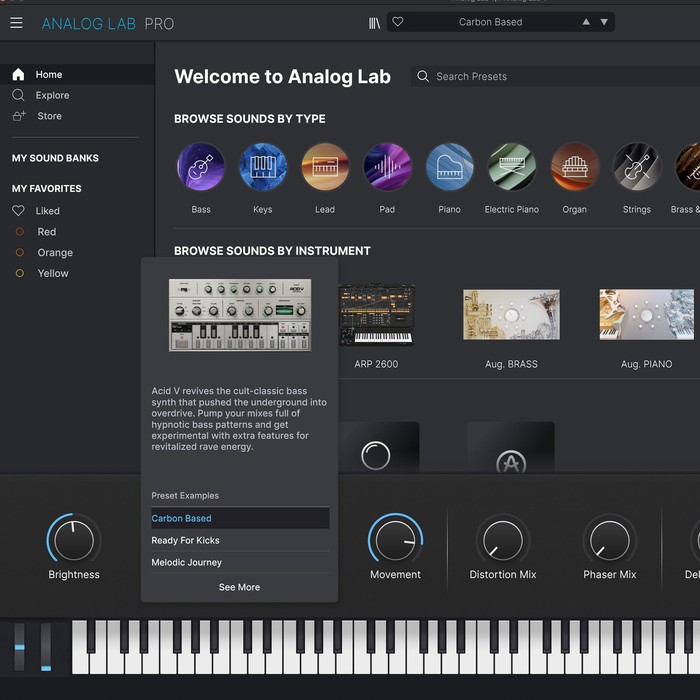Open the Aug. BRASS instrument
This screenshot has height=700, width=700.
point(511,315)
